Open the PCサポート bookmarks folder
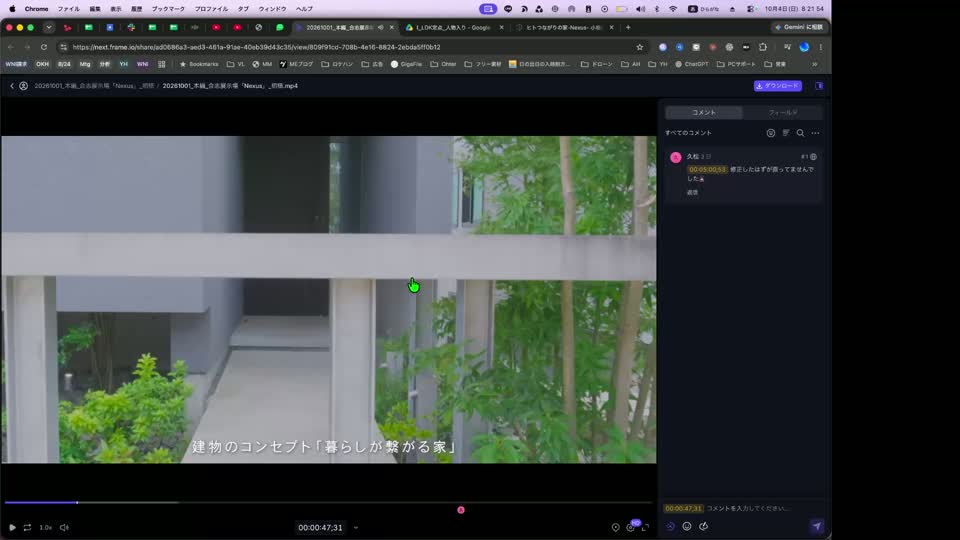This screenshot has width=960, height=540. [x=737, y=64]
